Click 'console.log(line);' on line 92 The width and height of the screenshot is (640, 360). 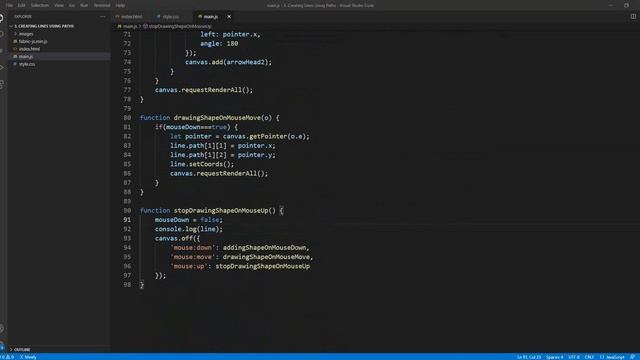(189, 229)
